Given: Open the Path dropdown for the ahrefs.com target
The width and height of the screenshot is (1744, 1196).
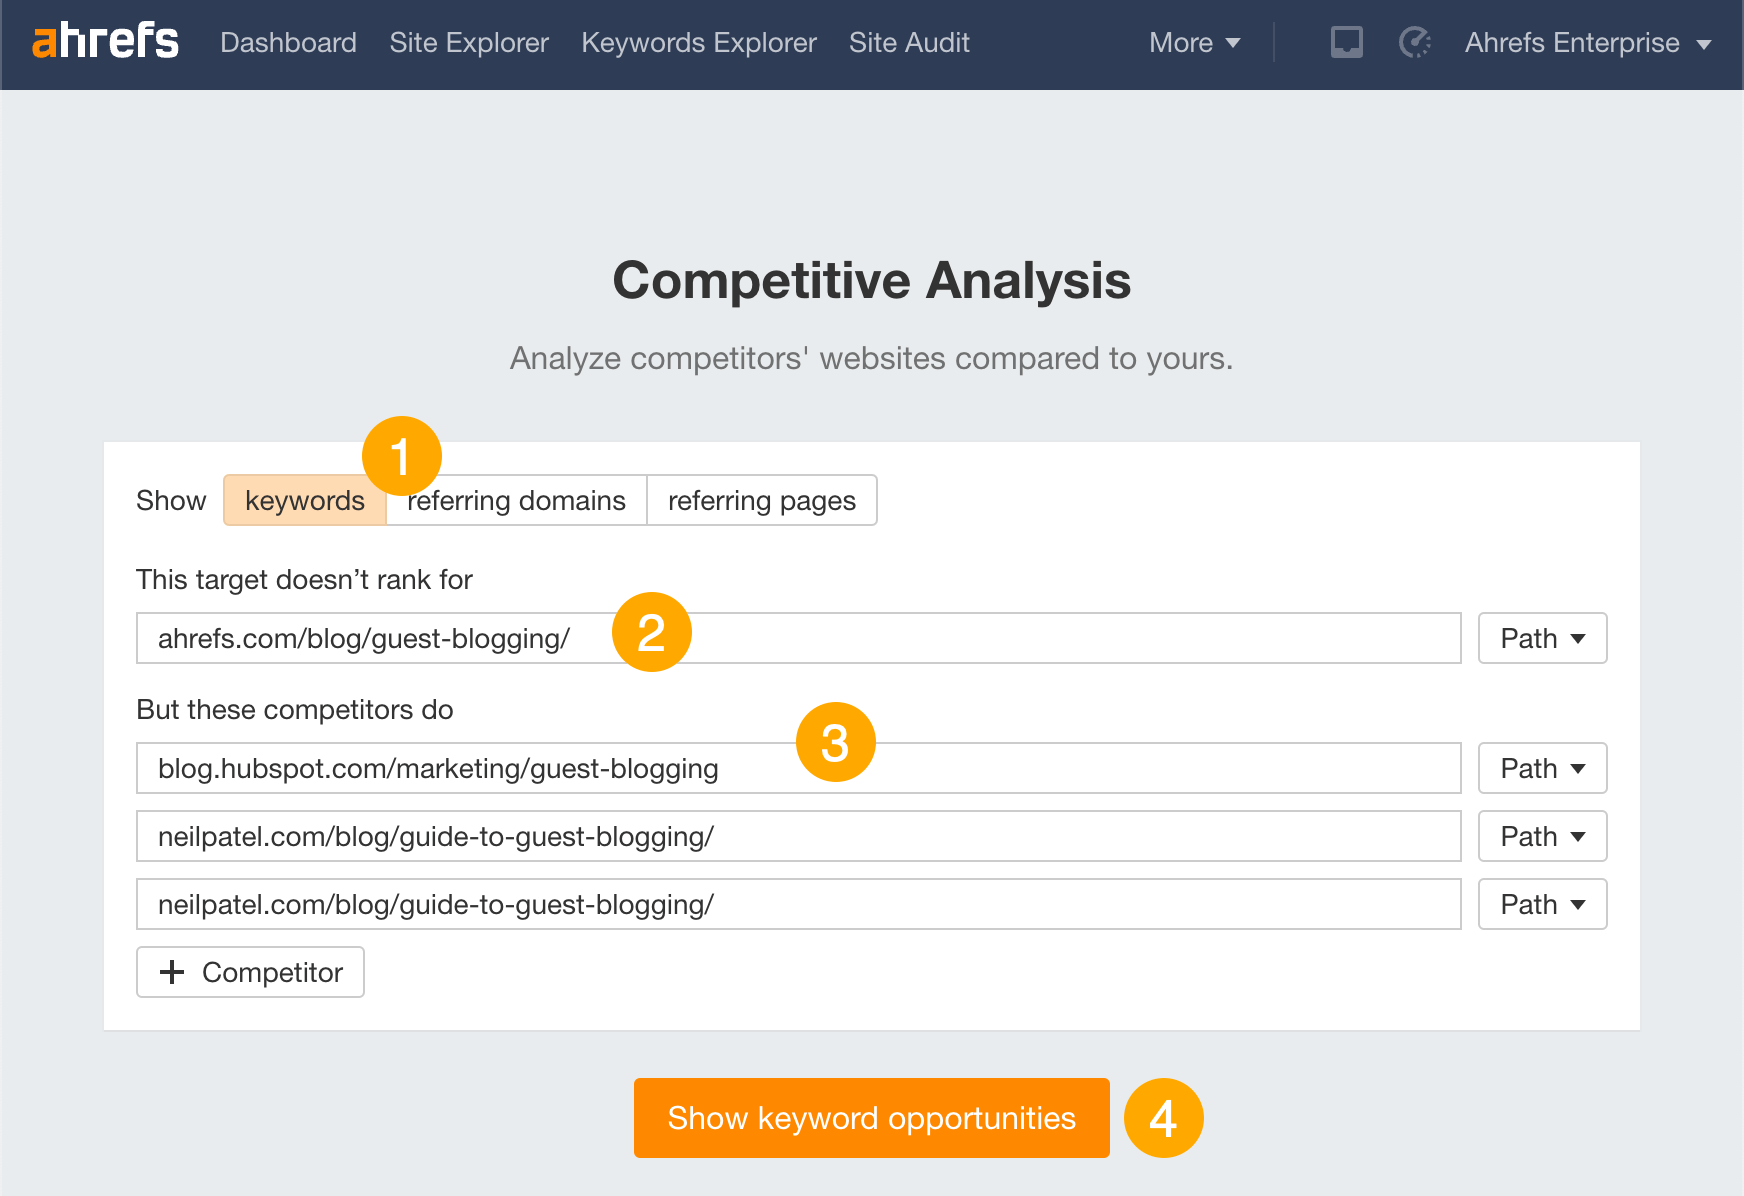Looking at the screenshot, I should click(1543, 638).
